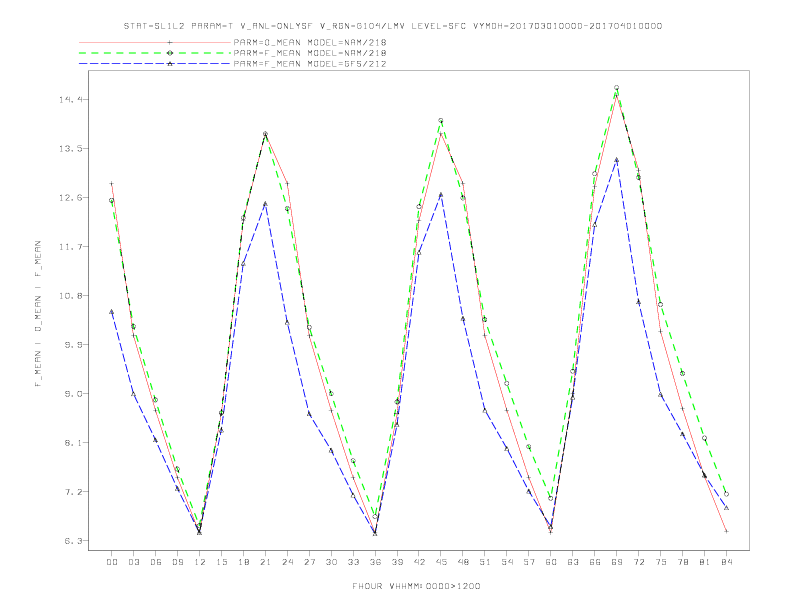Click x-axis tick label 24

(287, 562)
